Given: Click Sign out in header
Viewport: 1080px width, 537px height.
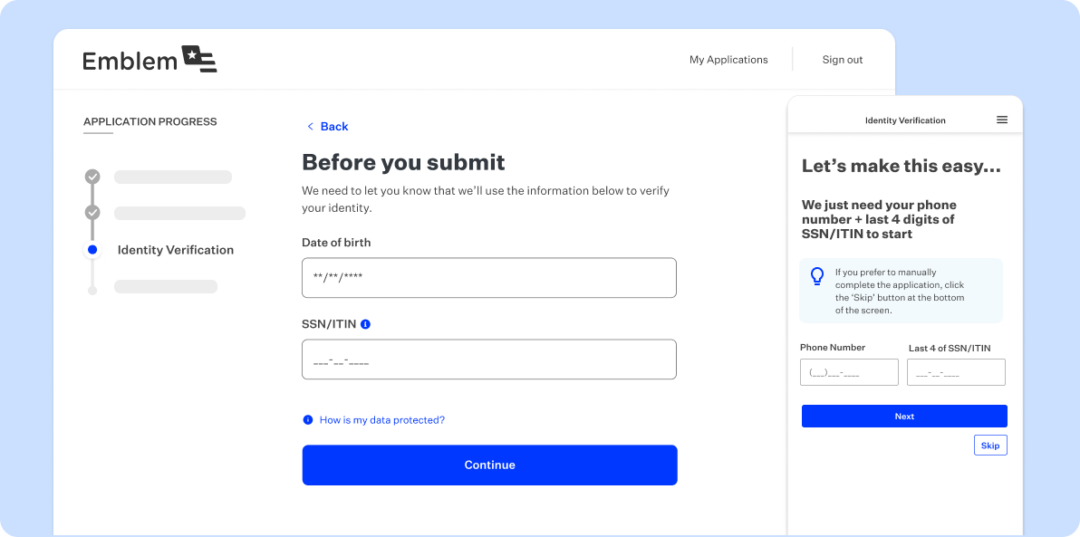Looking at the screenshot, I should (x=842, y=60).
